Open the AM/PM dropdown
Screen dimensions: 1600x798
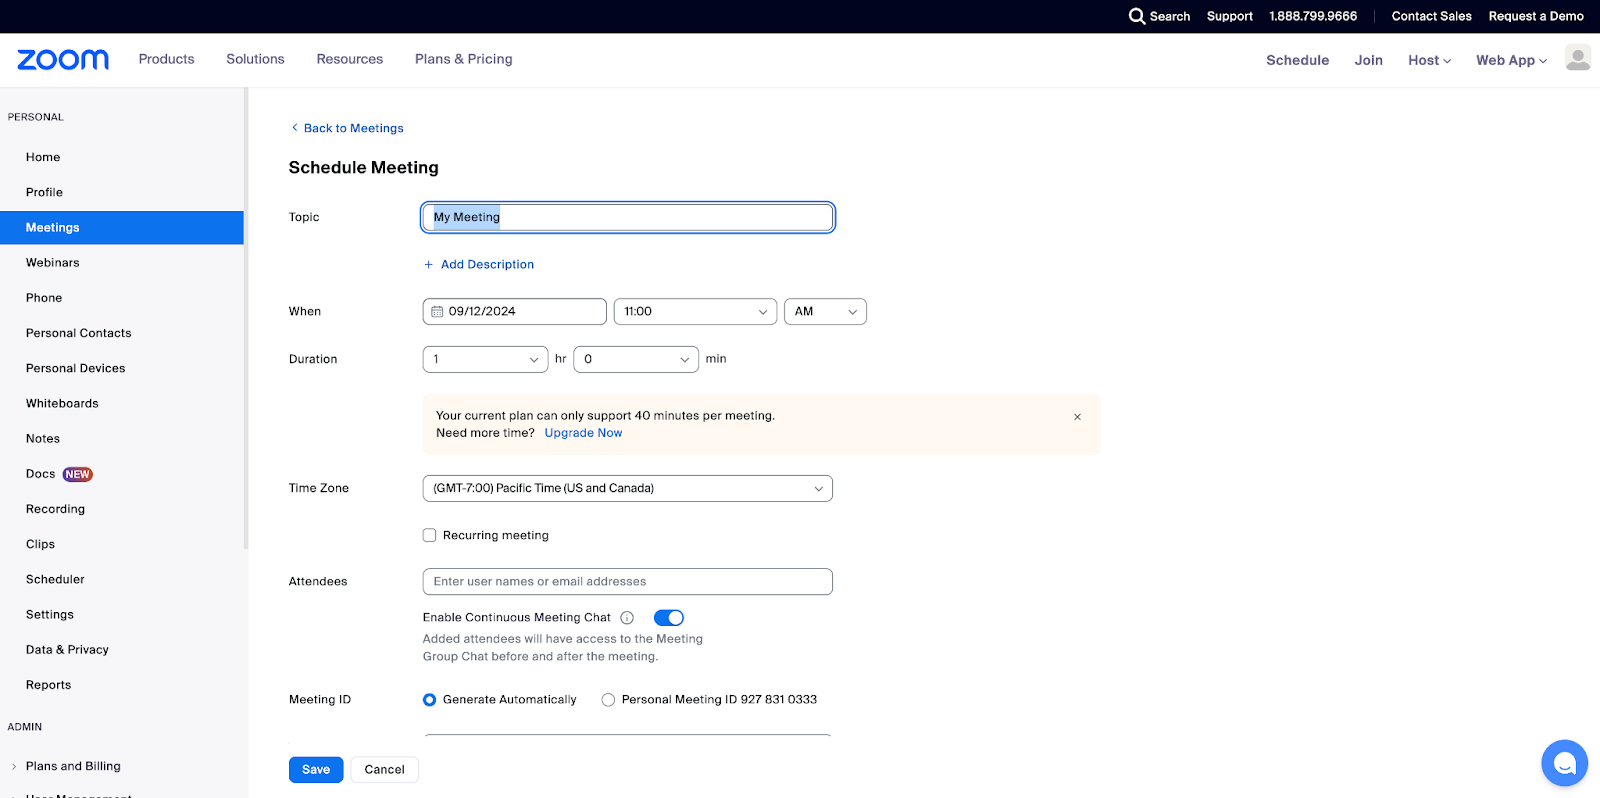pos(825,312)
